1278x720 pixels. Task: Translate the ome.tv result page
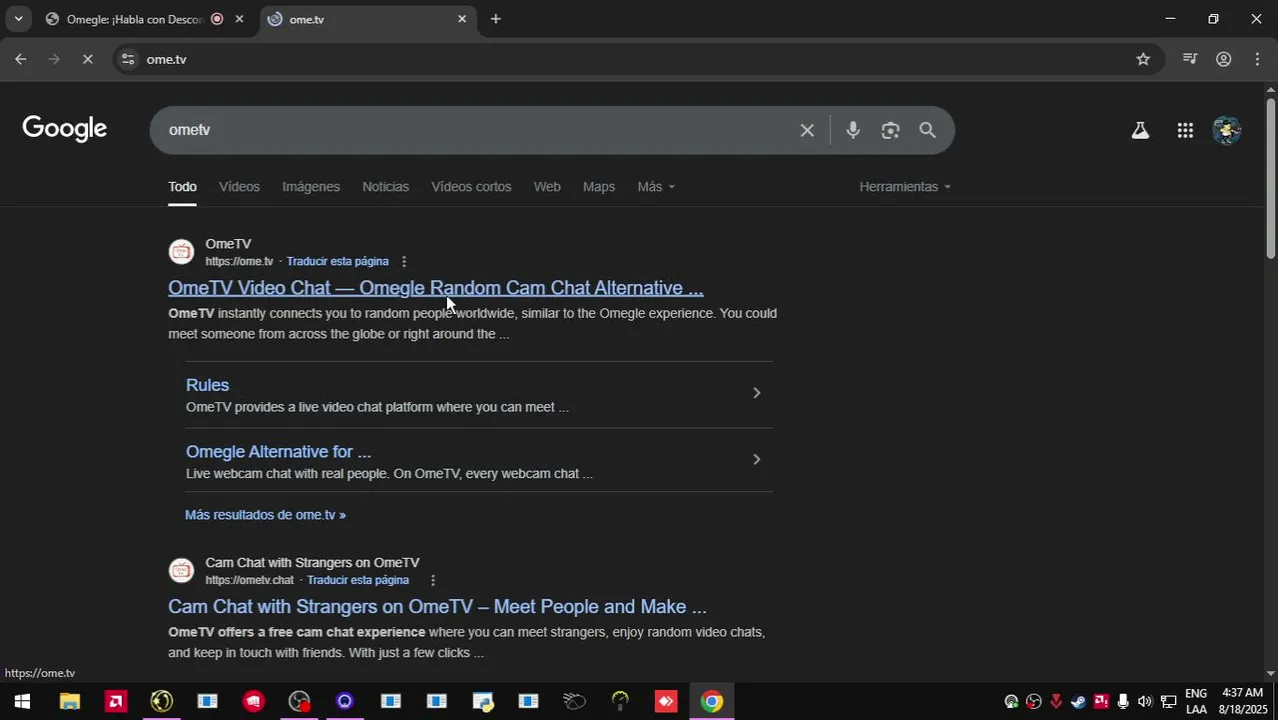(337, 262)
